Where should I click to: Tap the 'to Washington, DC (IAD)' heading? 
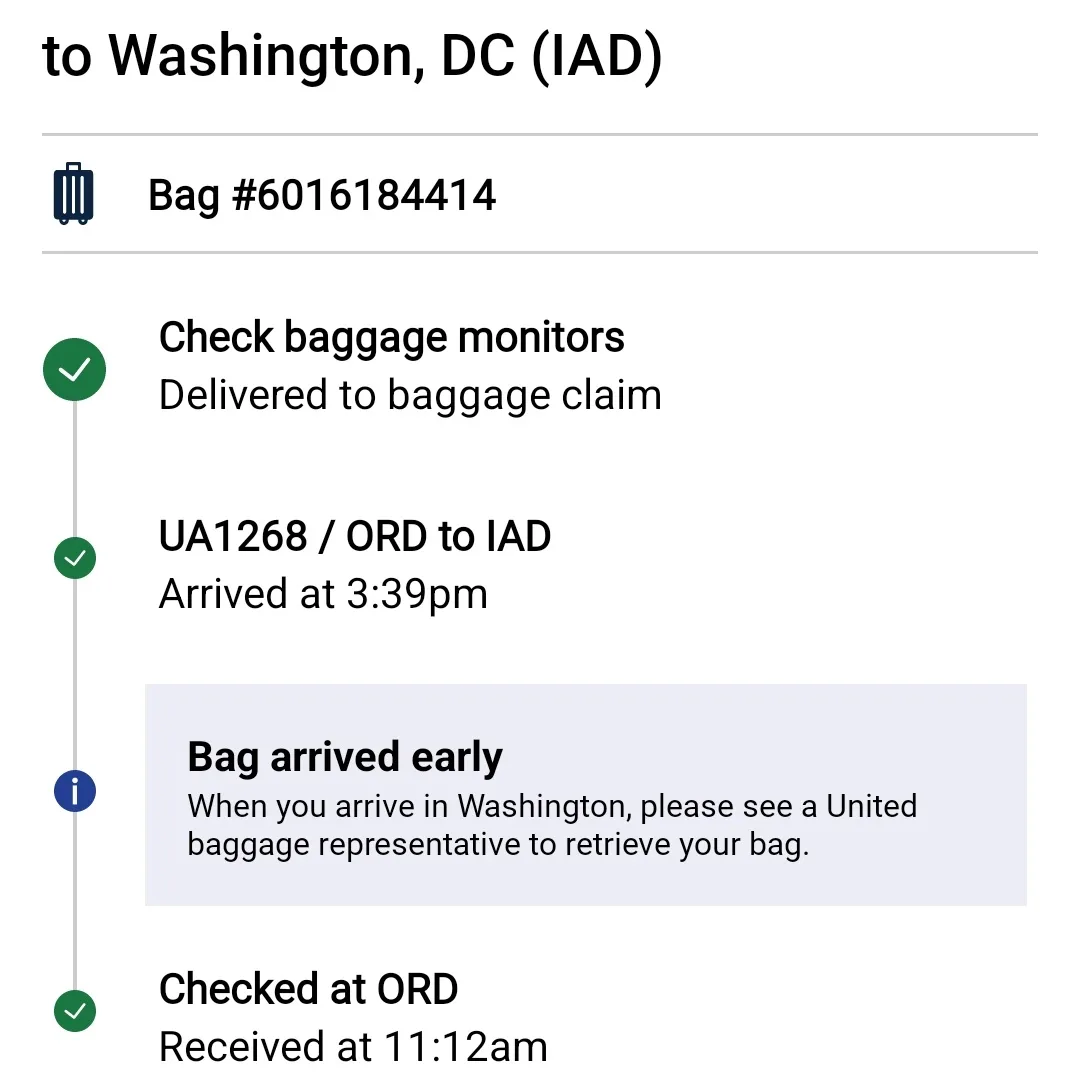352,58
